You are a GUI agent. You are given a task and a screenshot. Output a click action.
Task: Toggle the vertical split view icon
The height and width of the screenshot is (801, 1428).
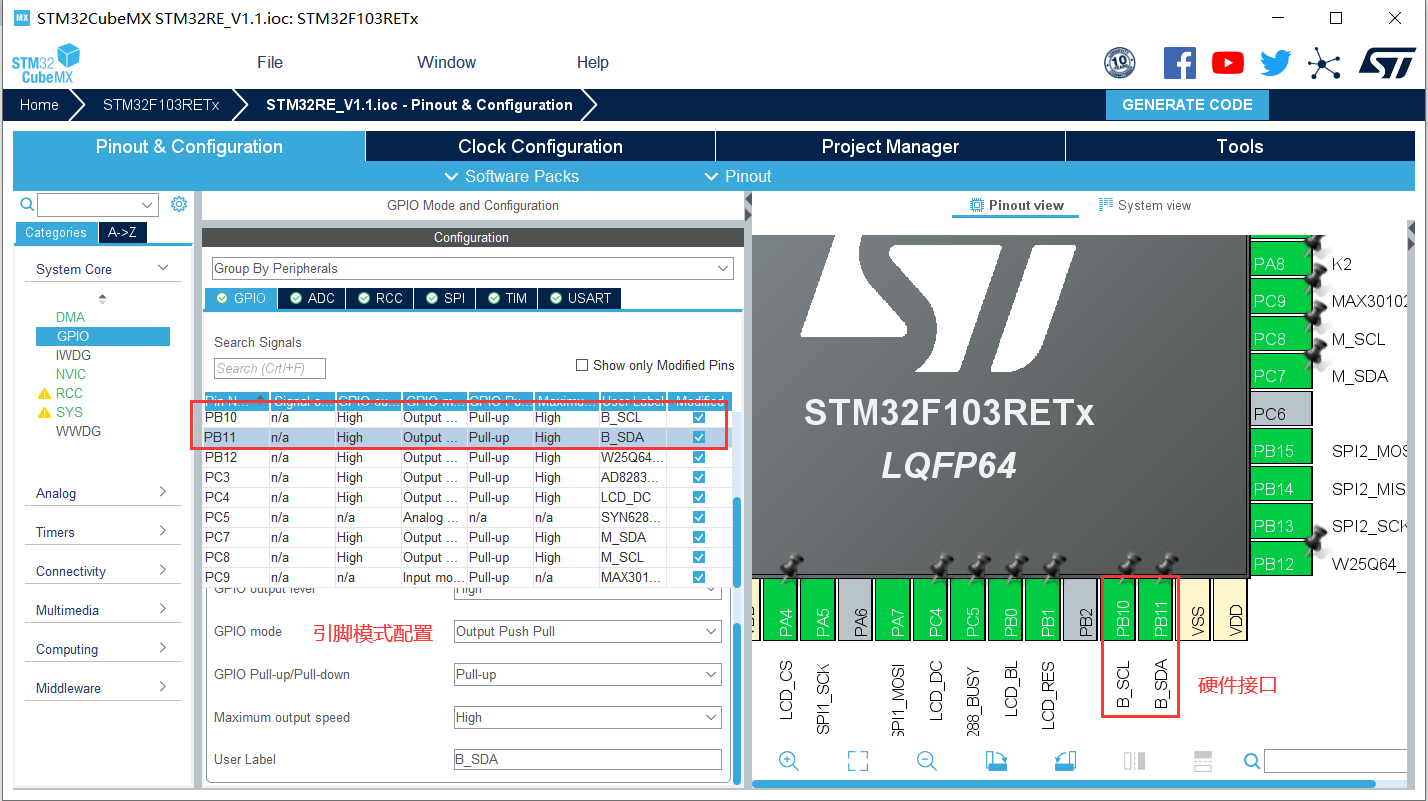(1134, 761)
